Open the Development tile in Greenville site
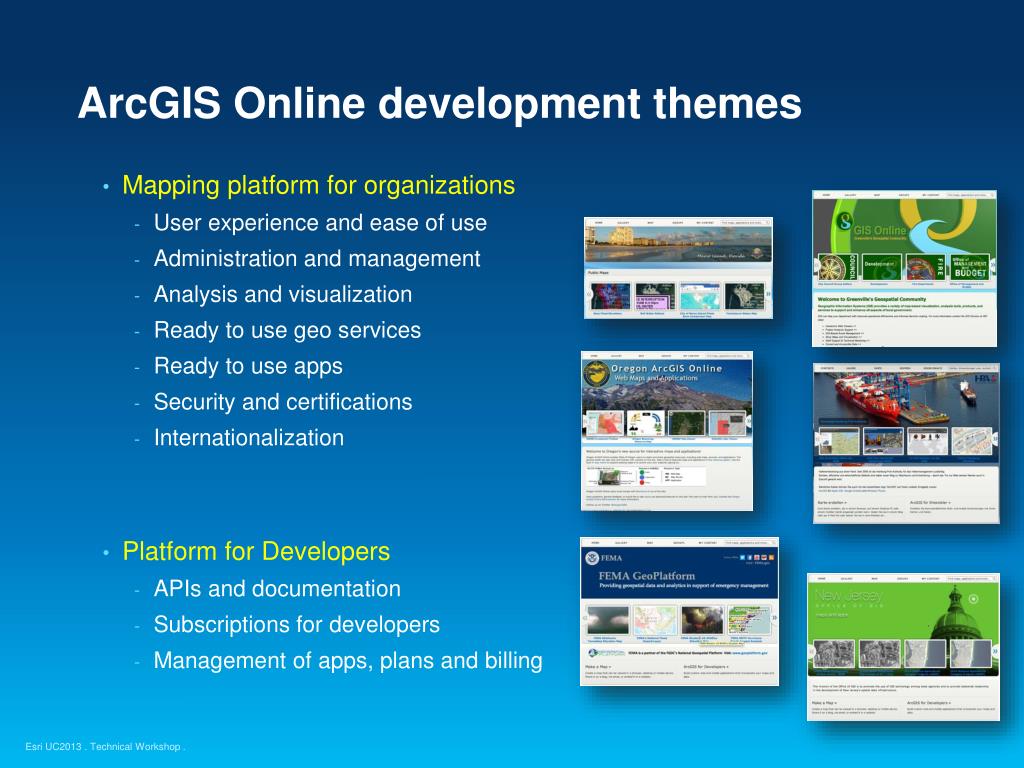The height and width of the screenshot is (768, 1024). click(x=882, y=267)
